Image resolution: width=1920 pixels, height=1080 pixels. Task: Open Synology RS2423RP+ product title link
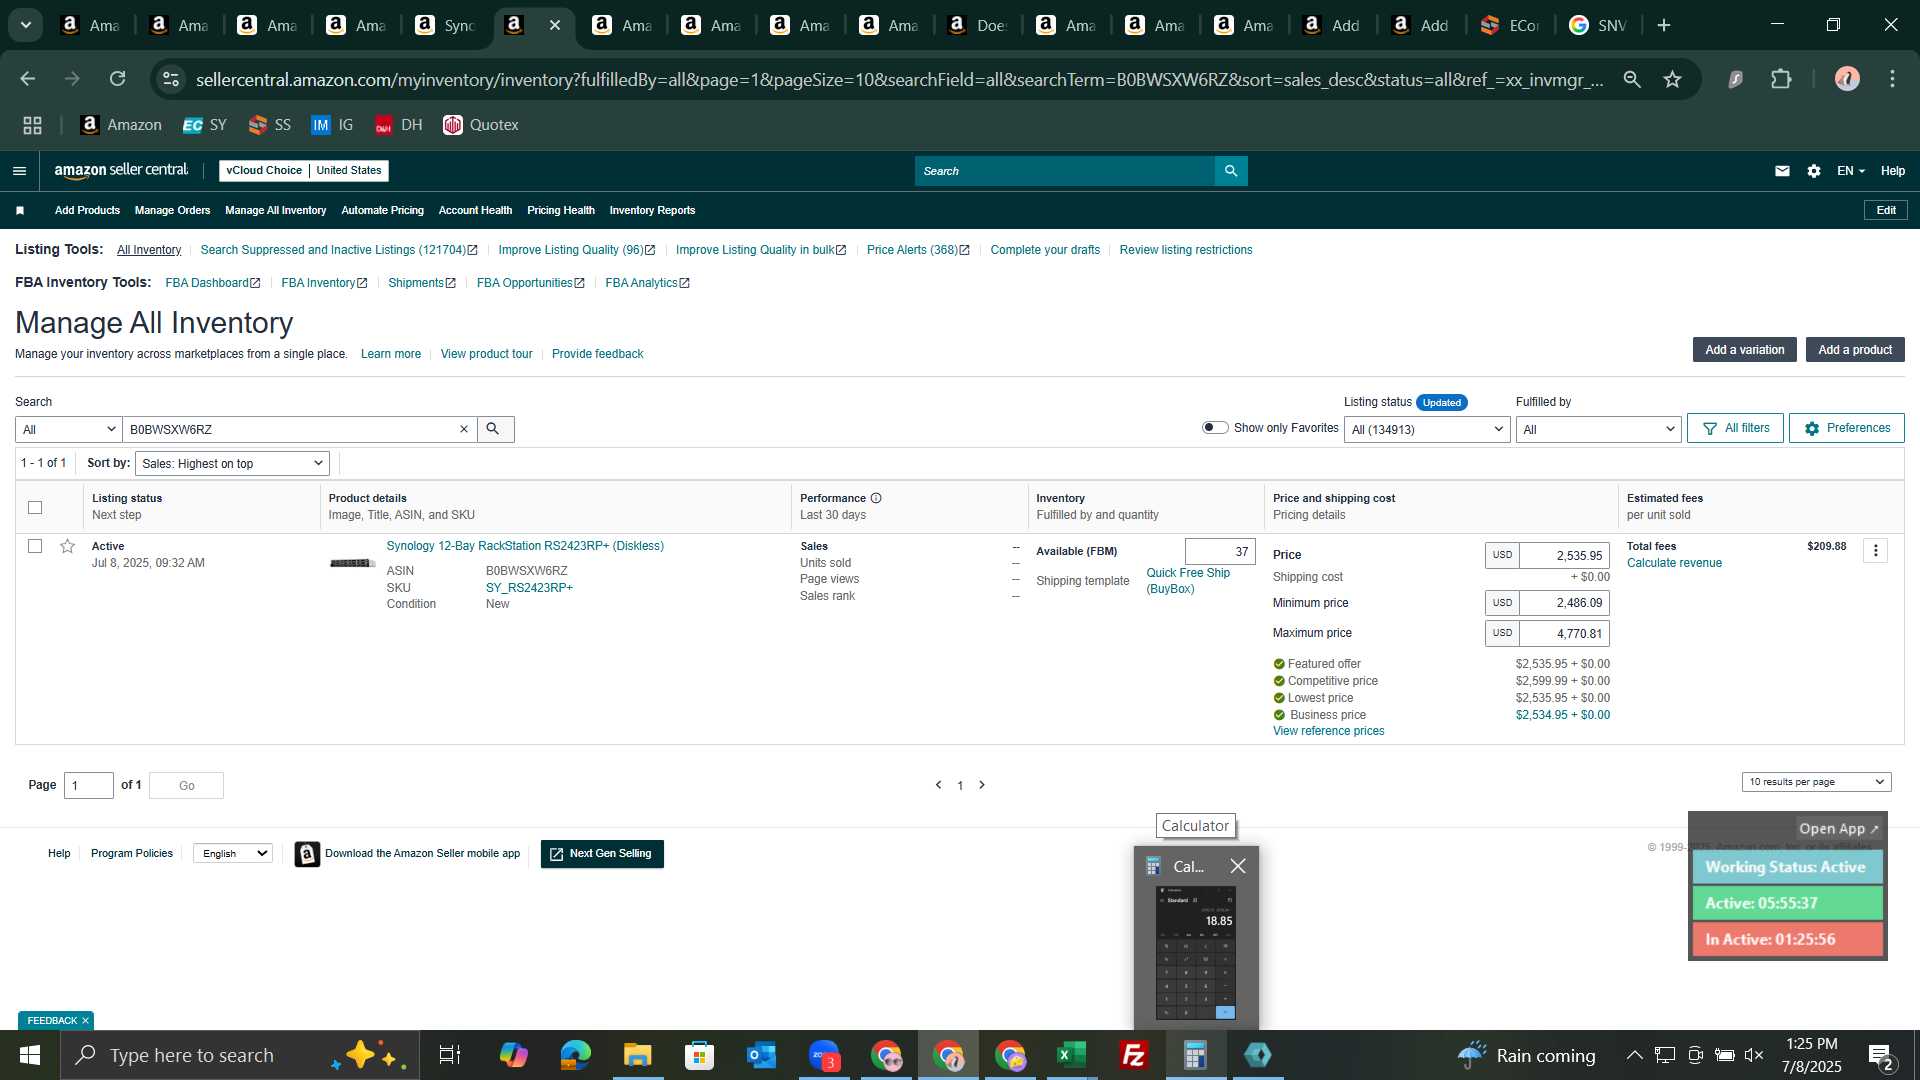(525, 546)
